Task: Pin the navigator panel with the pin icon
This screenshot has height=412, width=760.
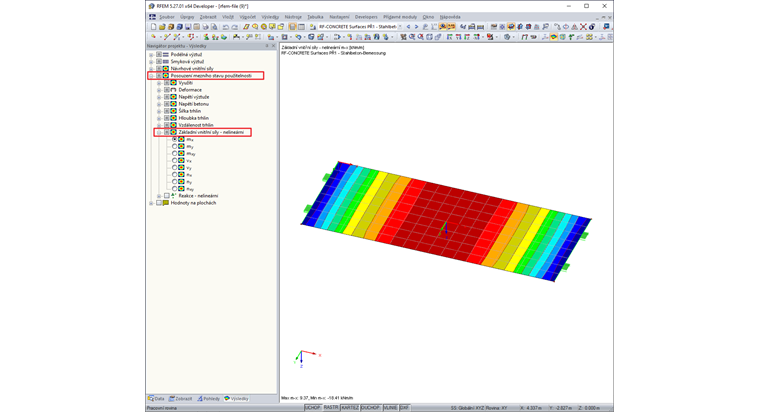Action: (x=267, y=46)
